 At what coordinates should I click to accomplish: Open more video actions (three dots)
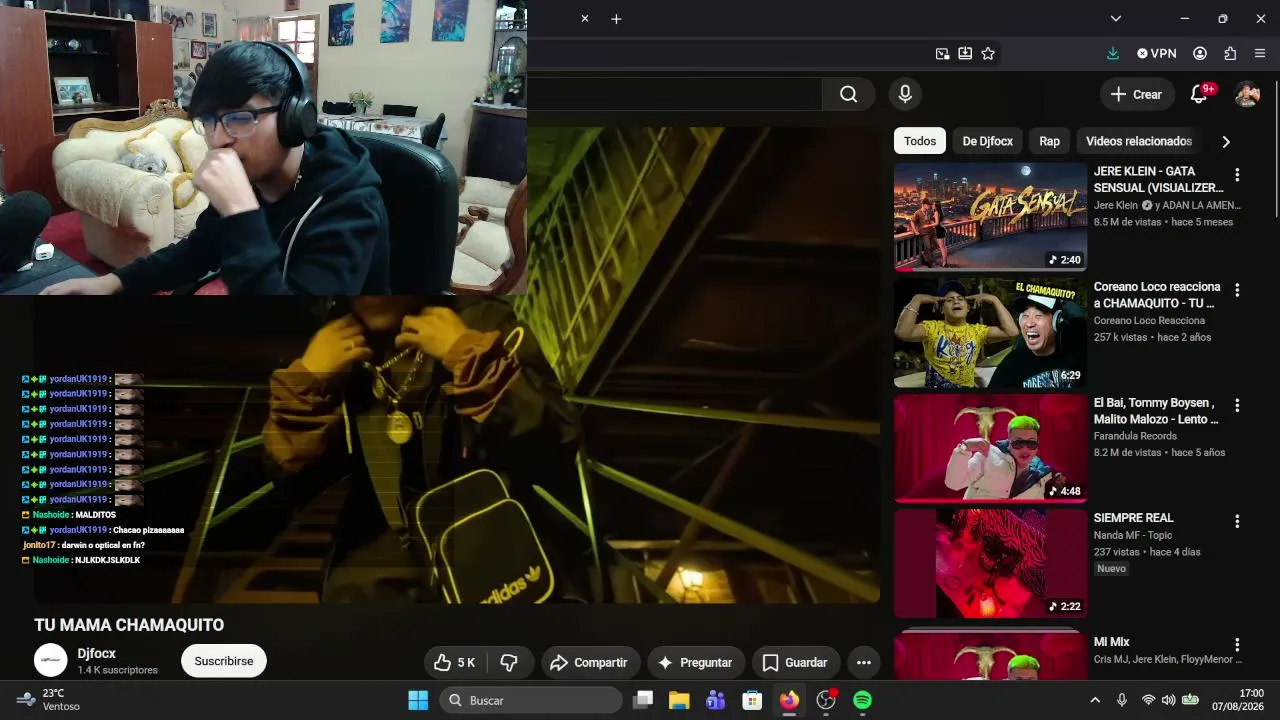tap(864, 662)
